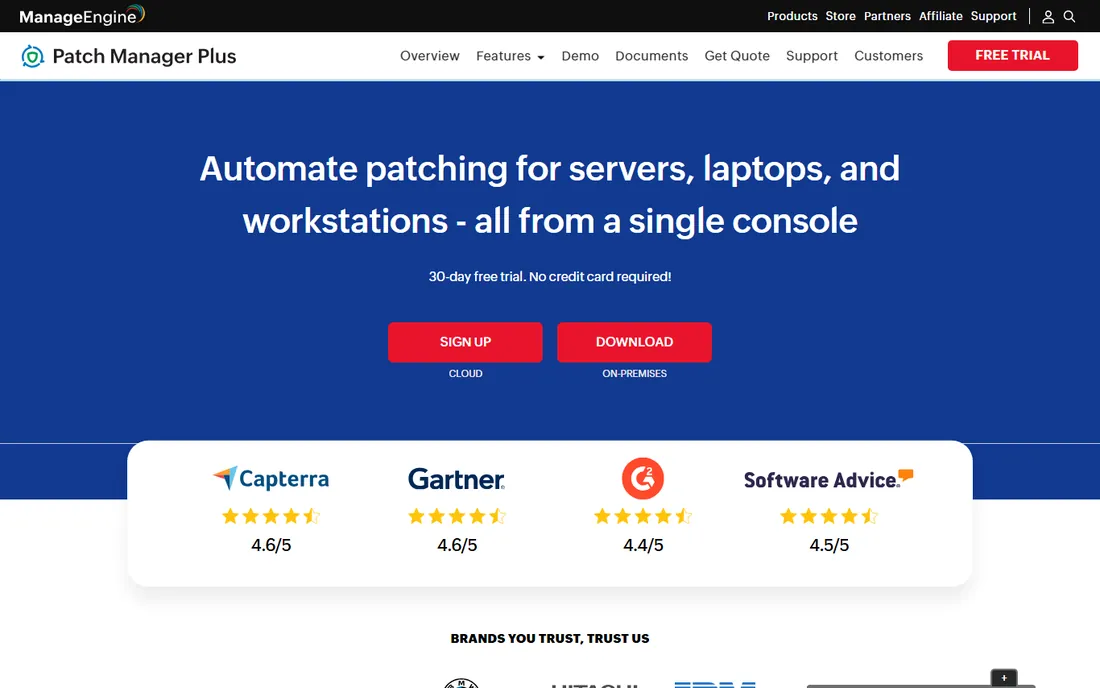This screenshot has width=1100, height=688.
Task: Click 'BRANDS YOU TRUST, TRUST US' heading
Action: 550,639
